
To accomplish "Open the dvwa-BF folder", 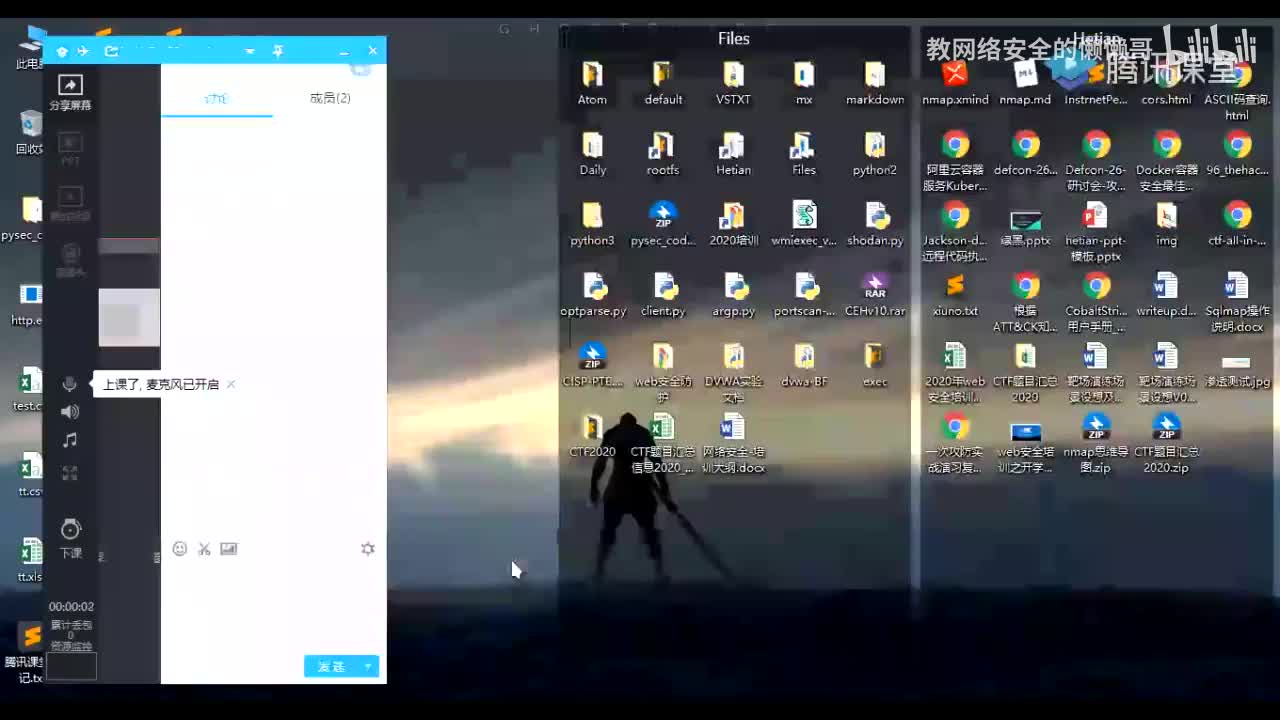I will (x=804, y=366).
